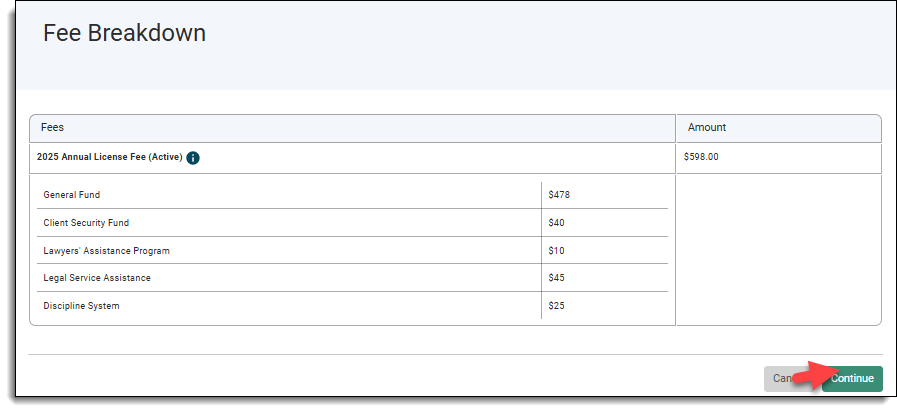Select the Amount column header
This screenshot has width=897, height=412.
[x=706, y=128]
